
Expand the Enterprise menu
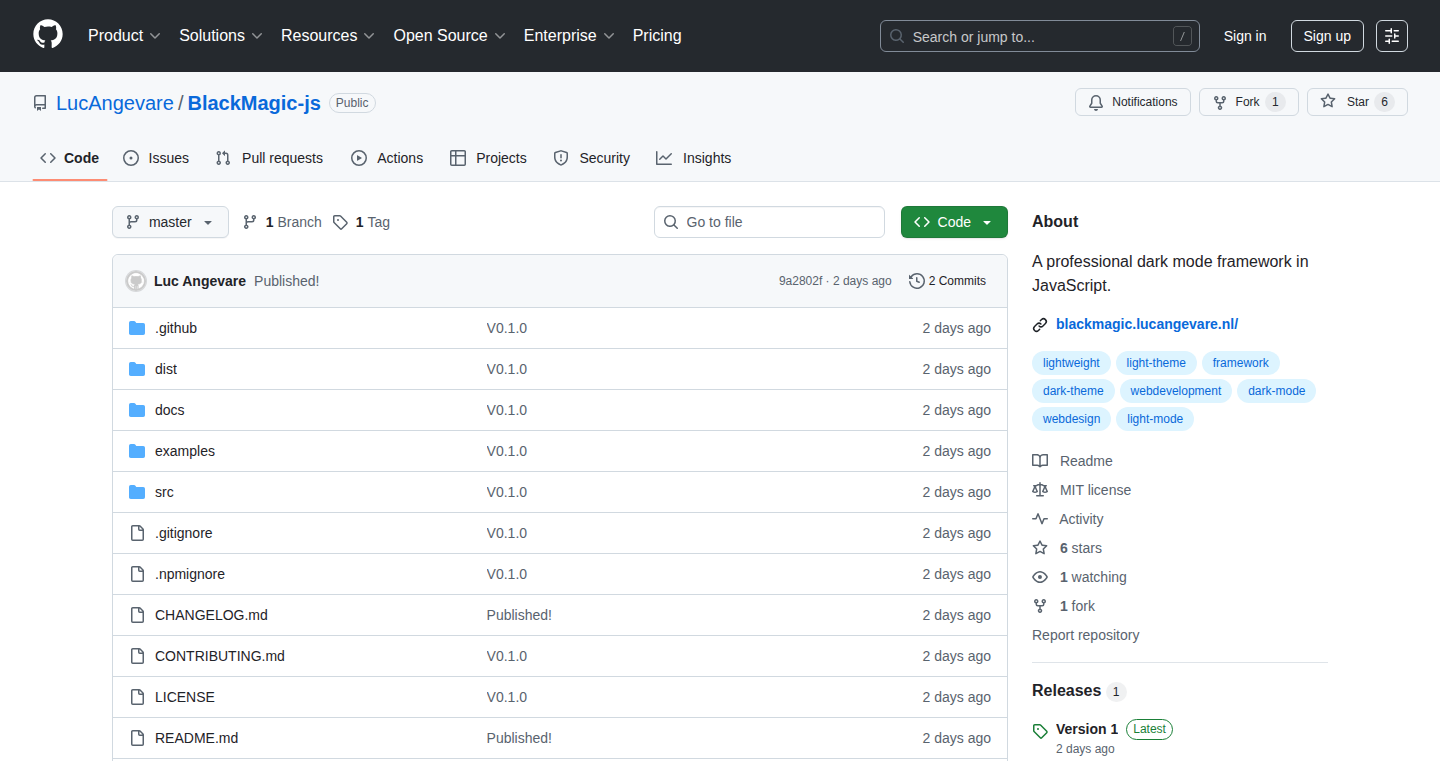click(x=569, y=35)
